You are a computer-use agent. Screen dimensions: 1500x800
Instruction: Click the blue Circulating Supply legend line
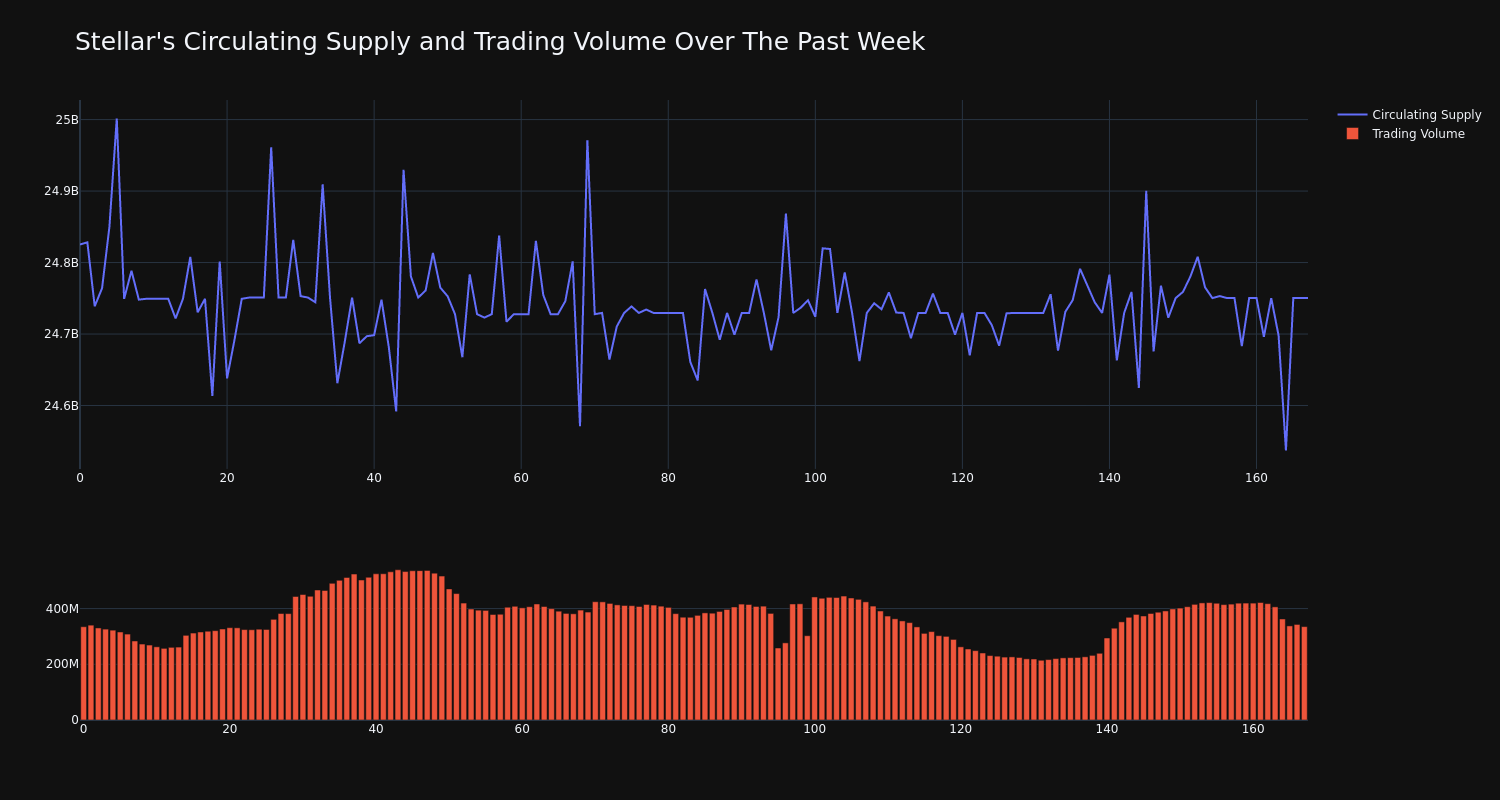(x=1352, y=115)
